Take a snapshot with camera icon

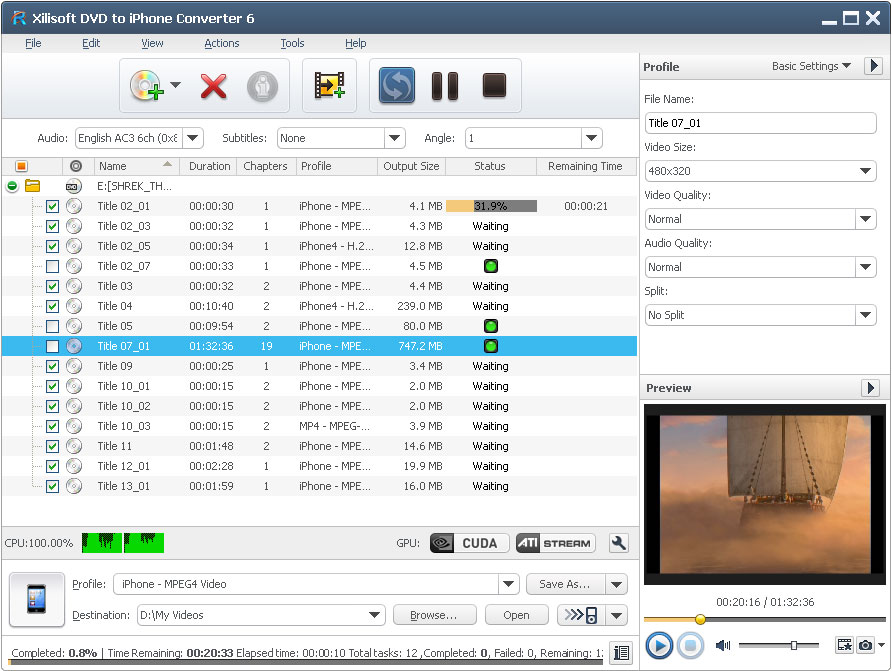pyautogui.click(x=865, y=646)
